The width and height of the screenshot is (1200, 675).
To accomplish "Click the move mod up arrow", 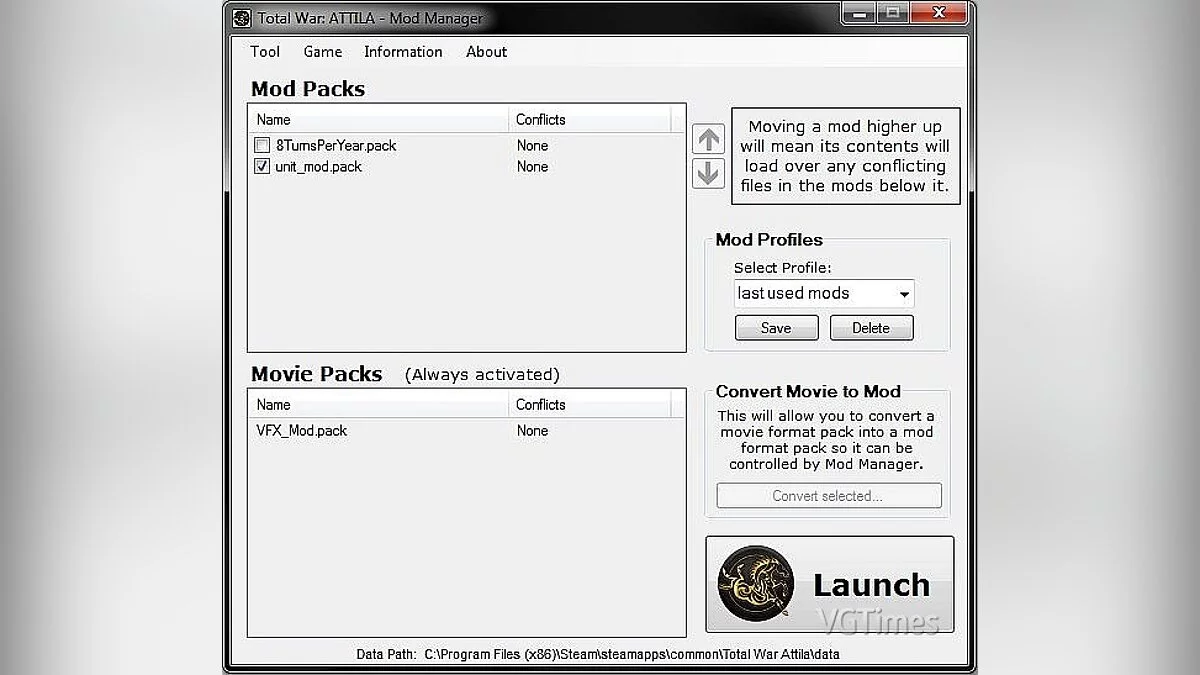I will (x=708, y=139).
